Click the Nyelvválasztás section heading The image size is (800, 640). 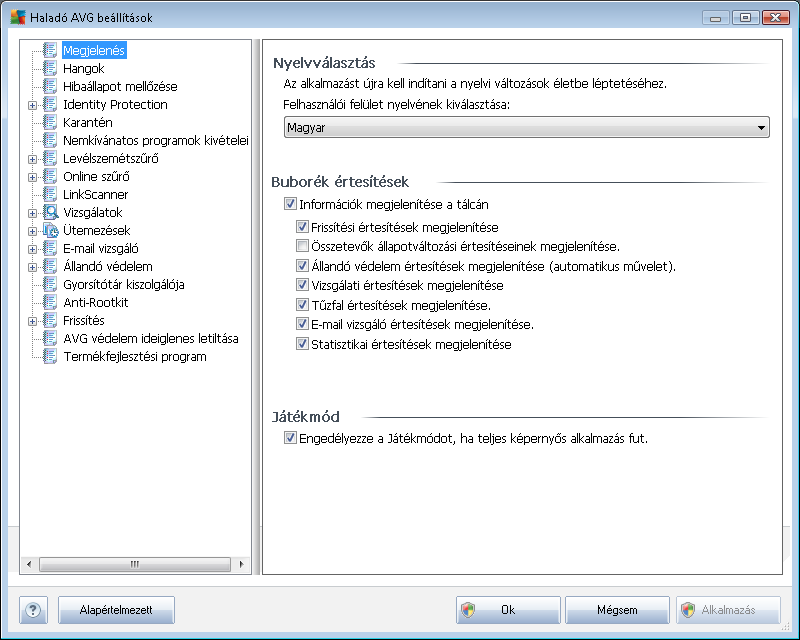point(324,63)
